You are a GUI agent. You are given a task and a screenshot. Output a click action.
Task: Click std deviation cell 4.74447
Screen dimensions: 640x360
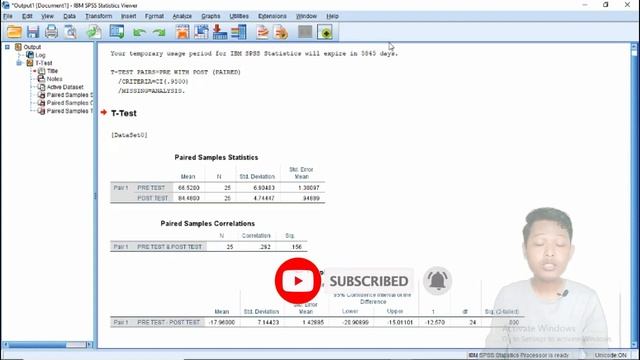click(x=264, y=198)
